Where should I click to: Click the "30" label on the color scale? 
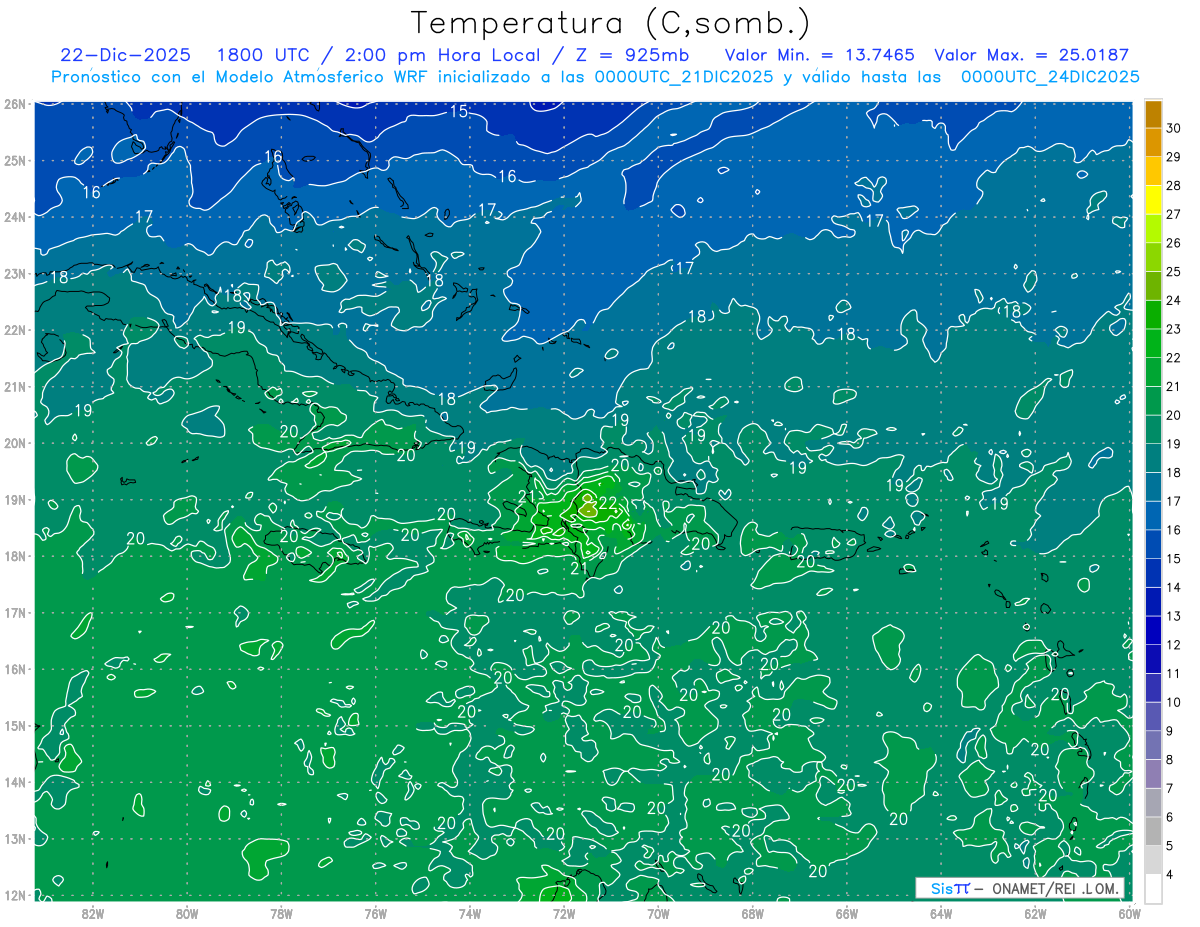(x=1173, y=128)
